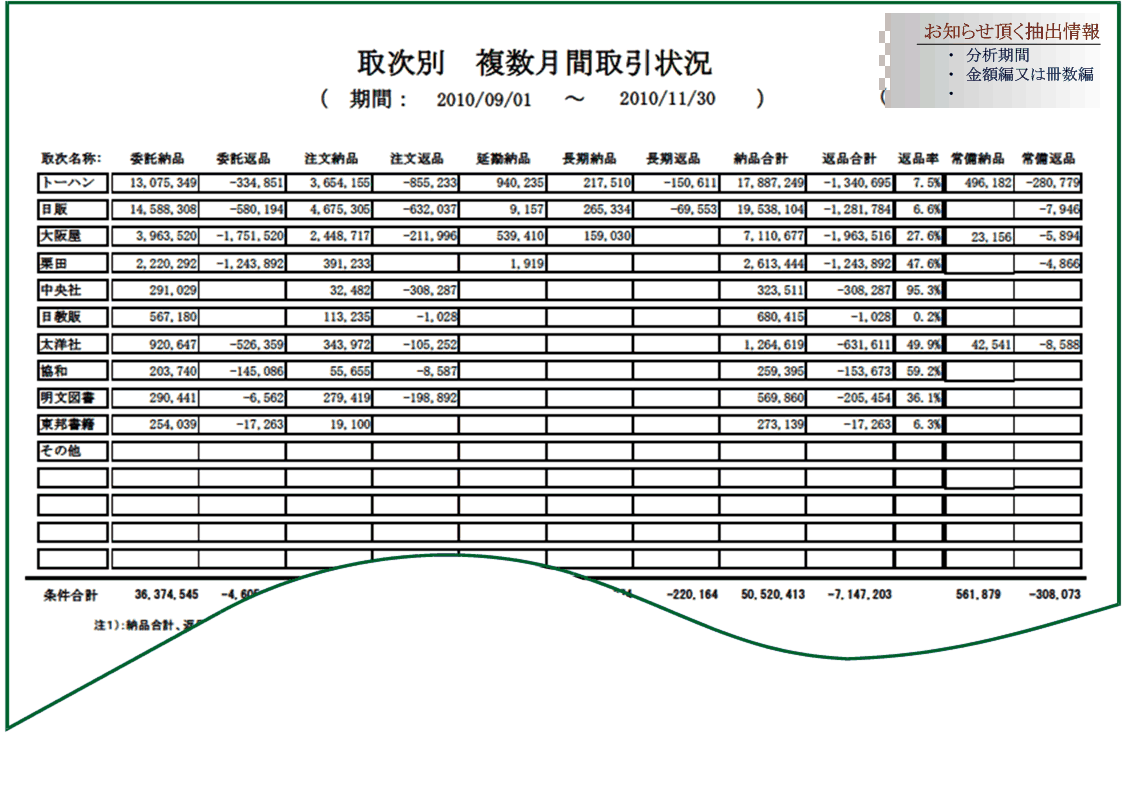This screenshot has width=1126, height=791.
Task: Click the 長期納品 column header
Action: click(589, 158)
